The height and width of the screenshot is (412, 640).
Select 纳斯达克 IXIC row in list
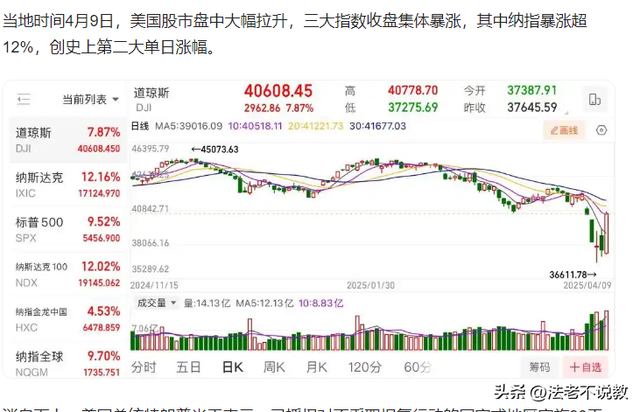[x=68, y=185]
